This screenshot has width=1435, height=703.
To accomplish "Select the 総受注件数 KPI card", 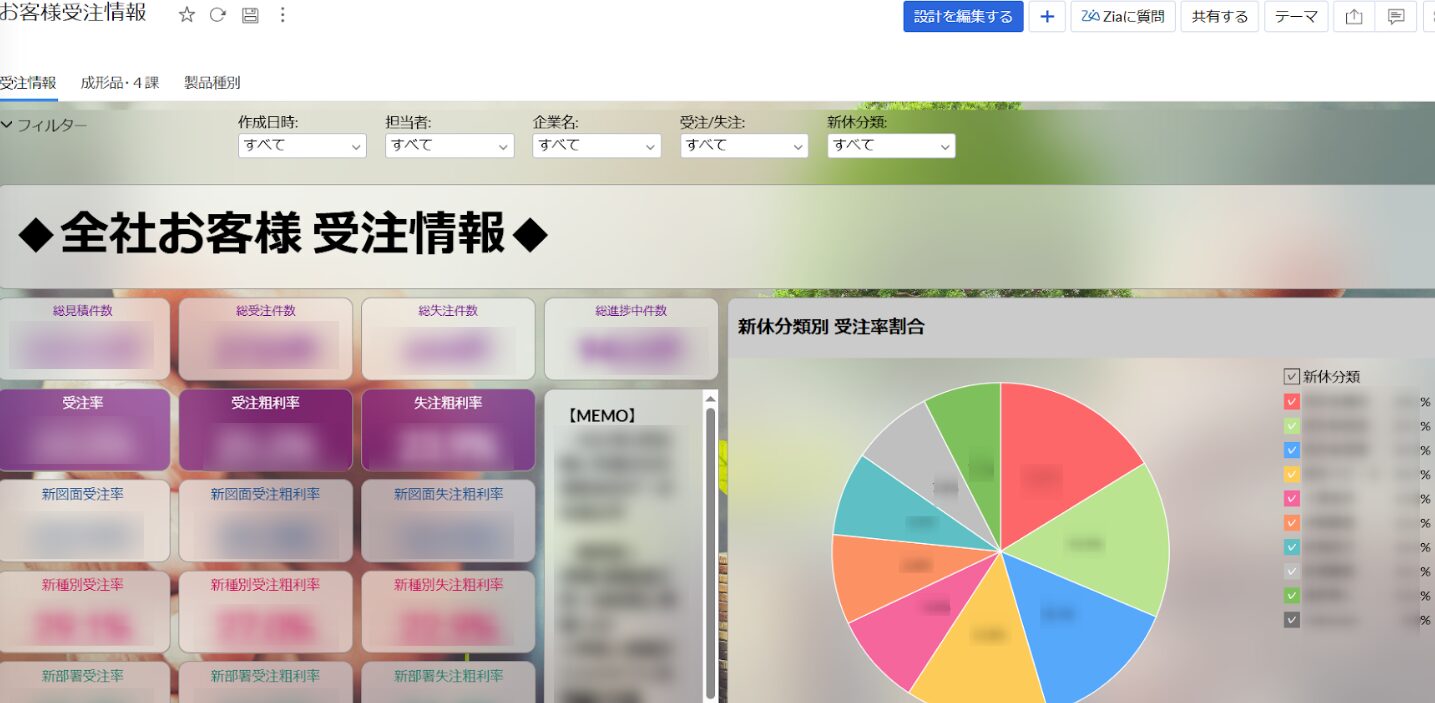I will [x=266, y=339].
